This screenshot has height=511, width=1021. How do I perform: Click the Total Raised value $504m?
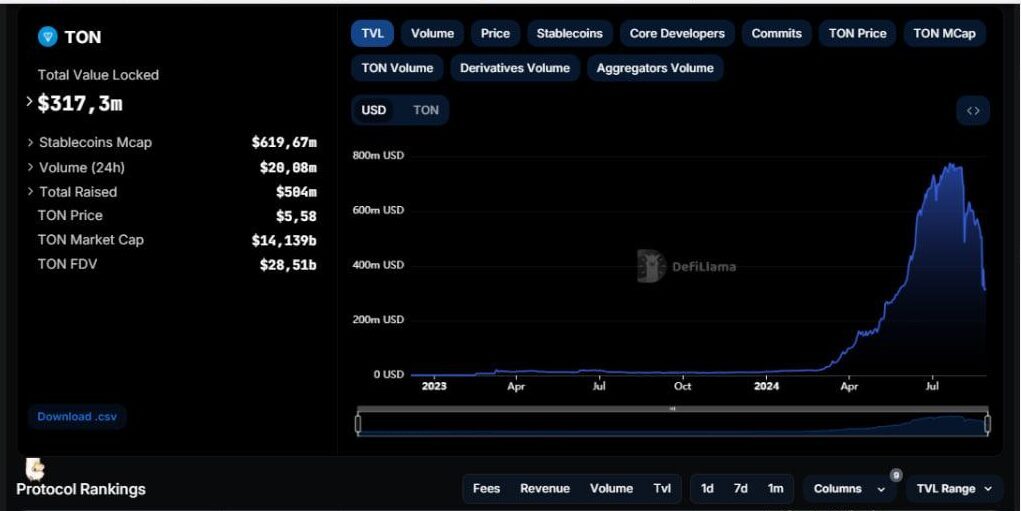pyautogui.click(x=296, y=191)
